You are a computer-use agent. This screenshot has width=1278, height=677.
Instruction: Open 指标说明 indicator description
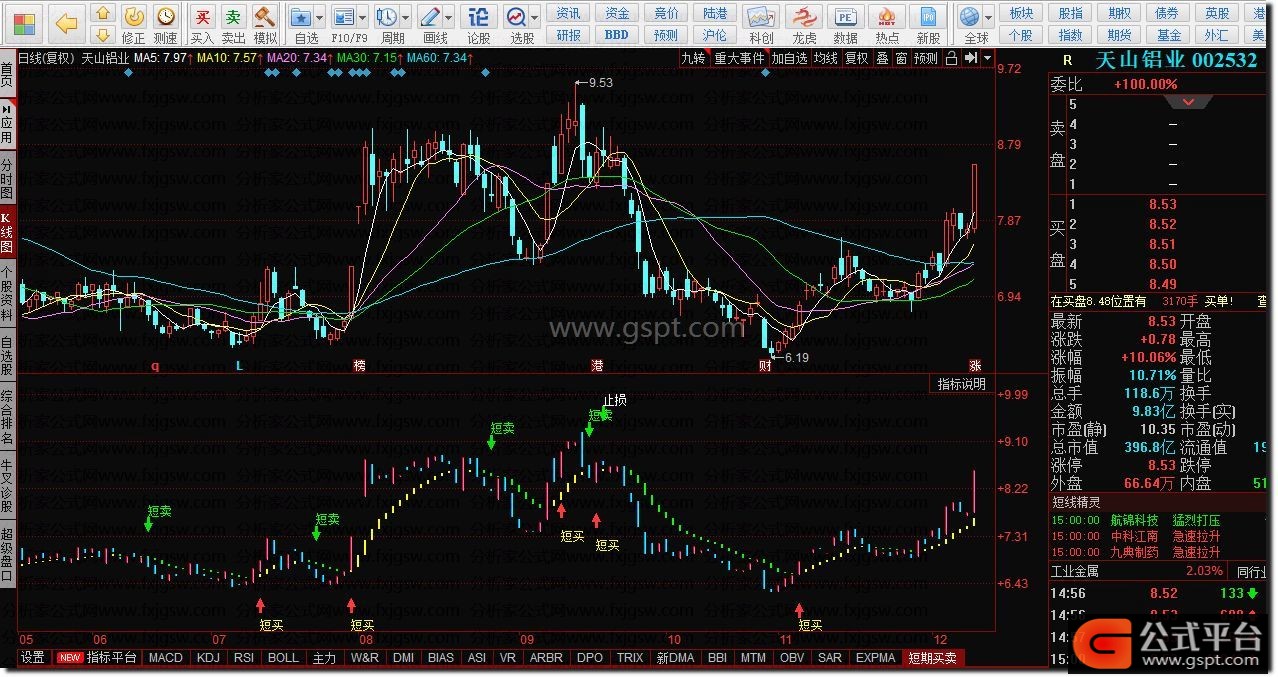tap(961, 384)
